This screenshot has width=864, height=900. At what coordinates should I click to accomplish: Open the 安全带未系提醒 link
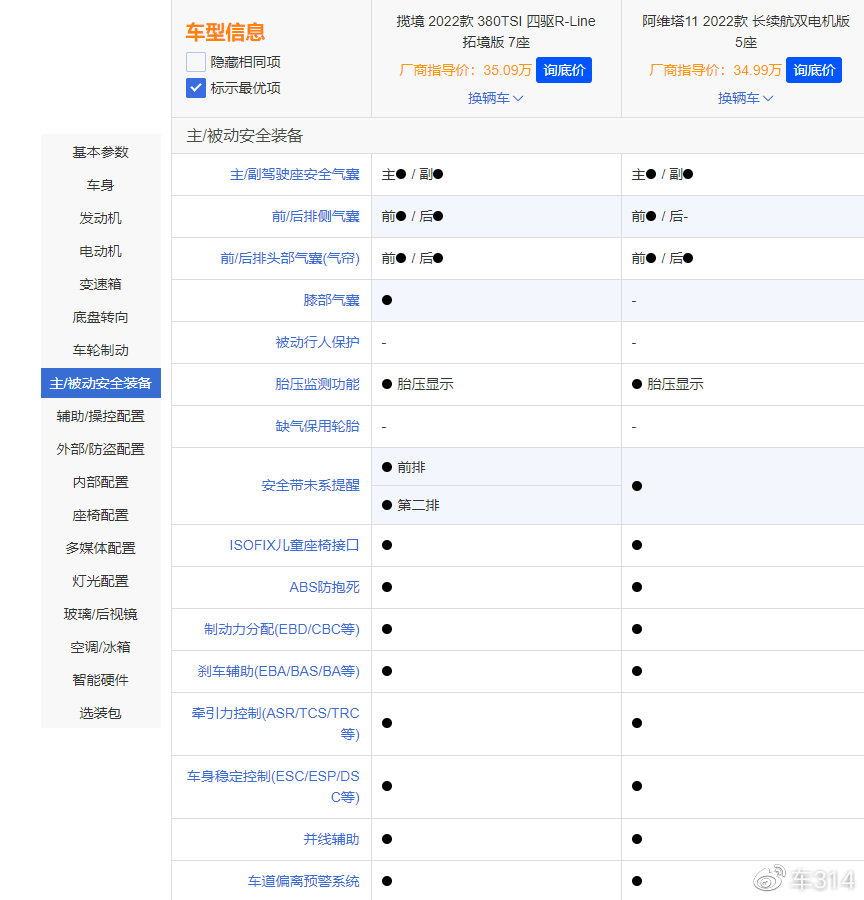[311, 486]
